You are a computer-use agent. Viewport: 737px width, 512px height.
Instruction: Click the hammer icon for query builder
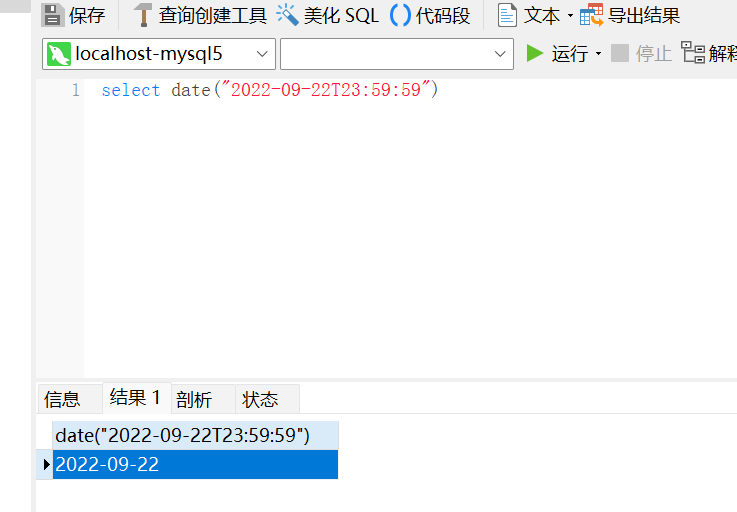[x=143, y=15]
